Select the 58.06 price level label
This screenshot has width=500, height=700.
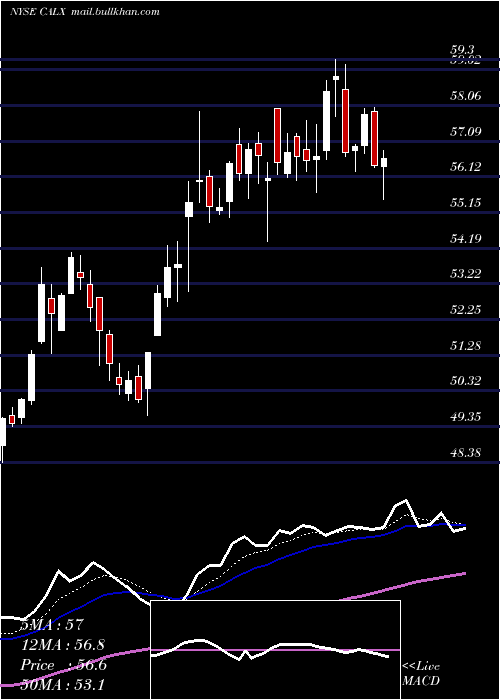[x=466, y=96]
